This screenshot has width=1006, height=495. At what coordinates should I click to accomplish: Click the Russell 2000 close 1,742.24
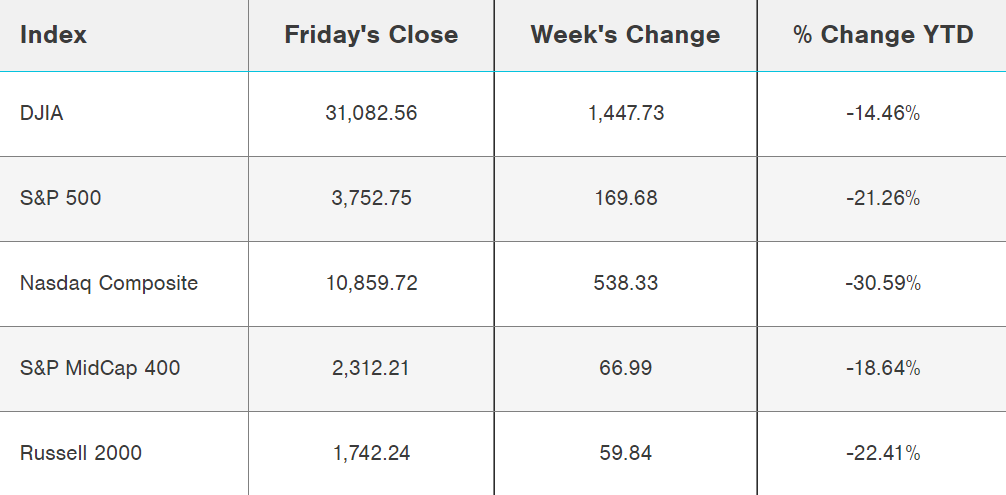(371, 453)
